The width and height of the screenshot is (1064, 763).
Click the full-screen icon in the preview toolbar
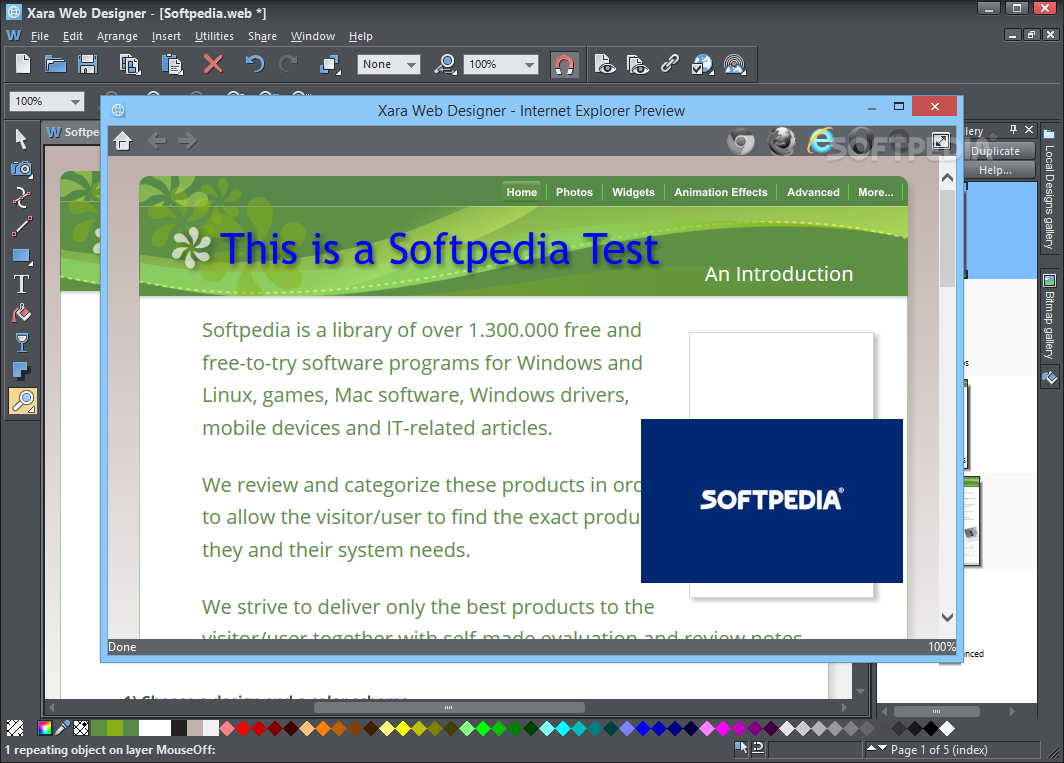(x=941, y=141)
